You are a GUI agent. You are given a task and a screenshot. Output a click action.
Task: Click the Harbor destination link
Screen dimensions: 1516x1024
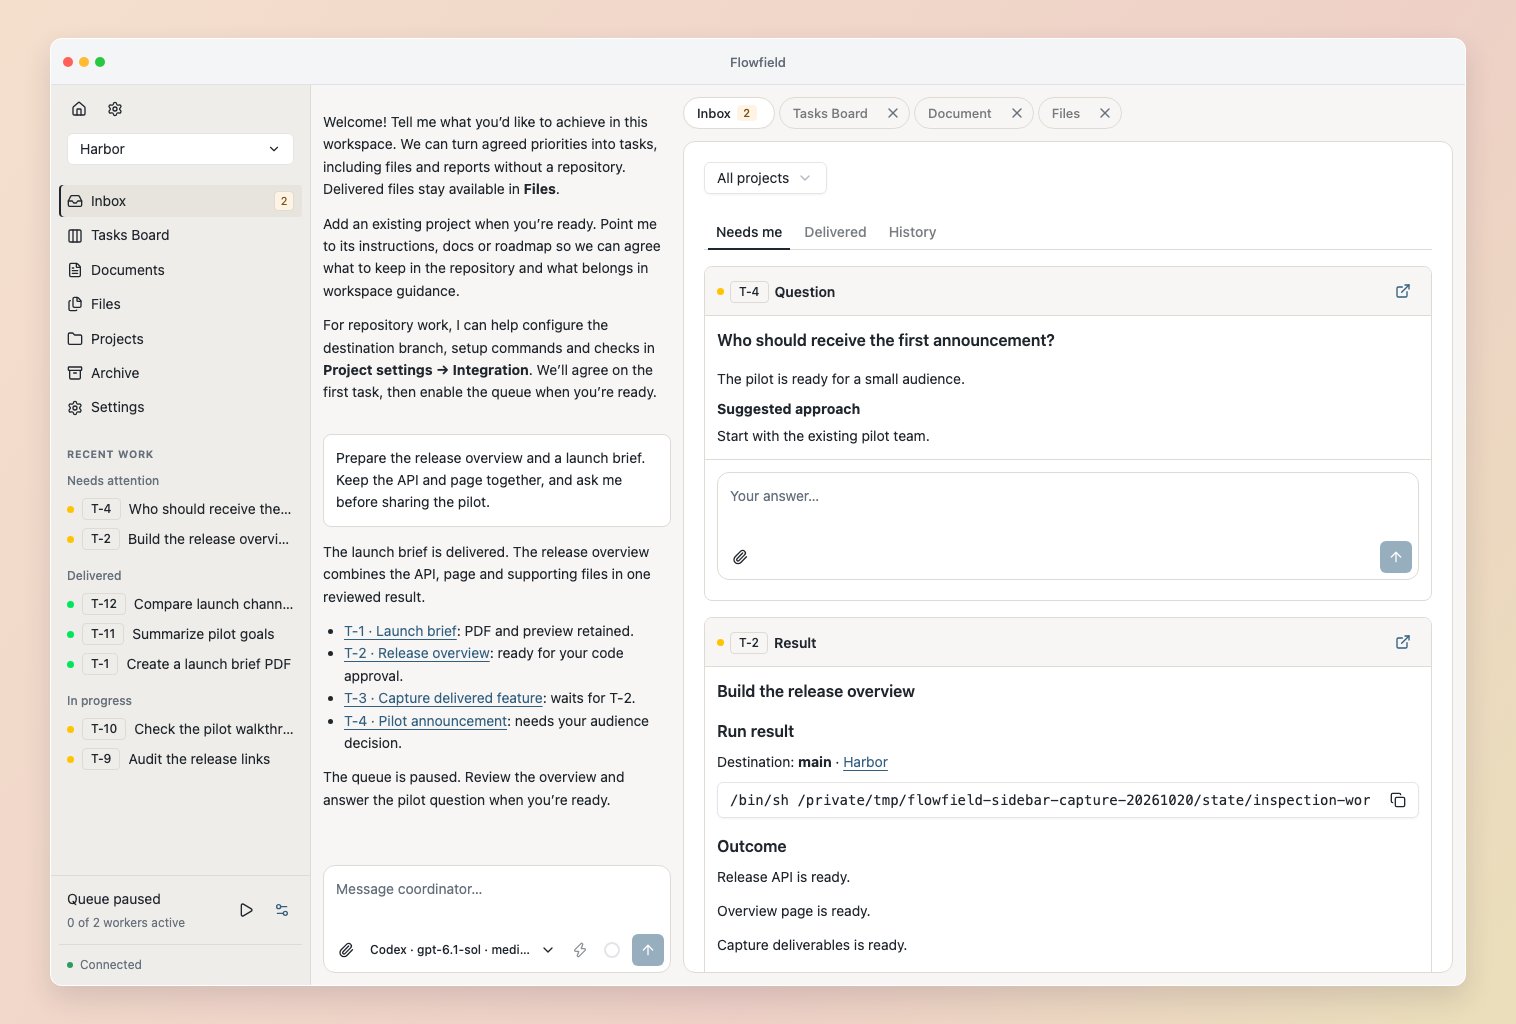coord(865,762)
